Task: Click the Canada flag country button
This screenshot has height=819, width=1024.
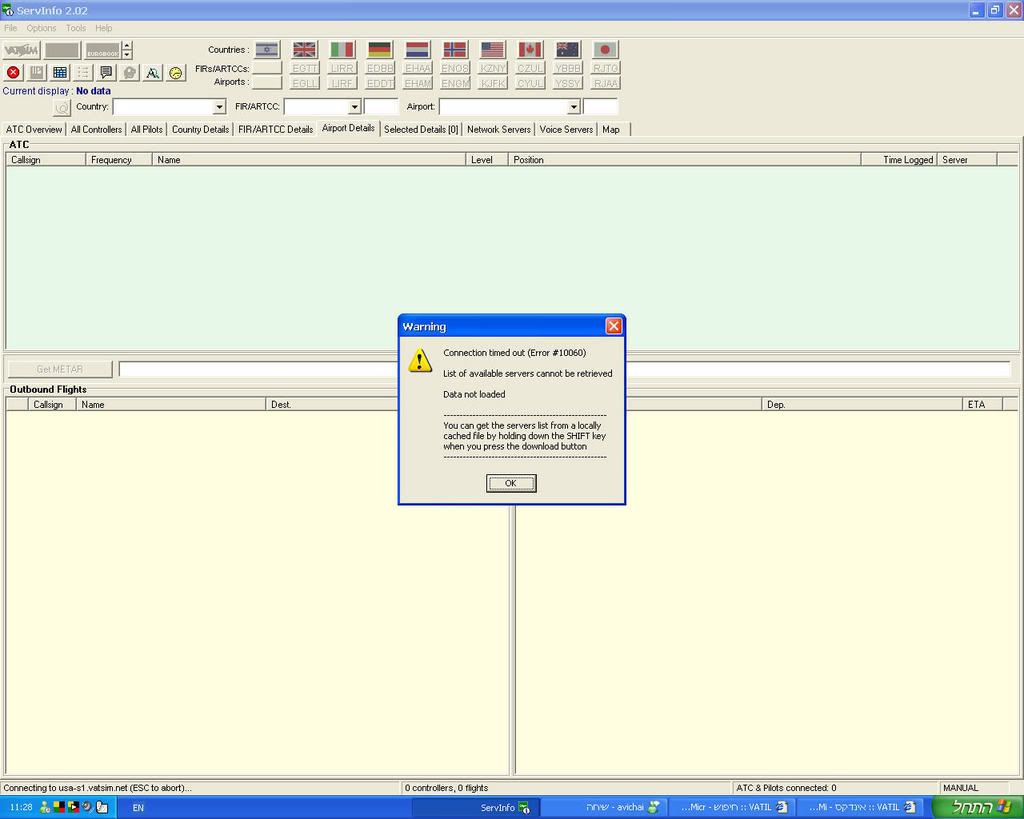Action: click(x=530, y=50)
